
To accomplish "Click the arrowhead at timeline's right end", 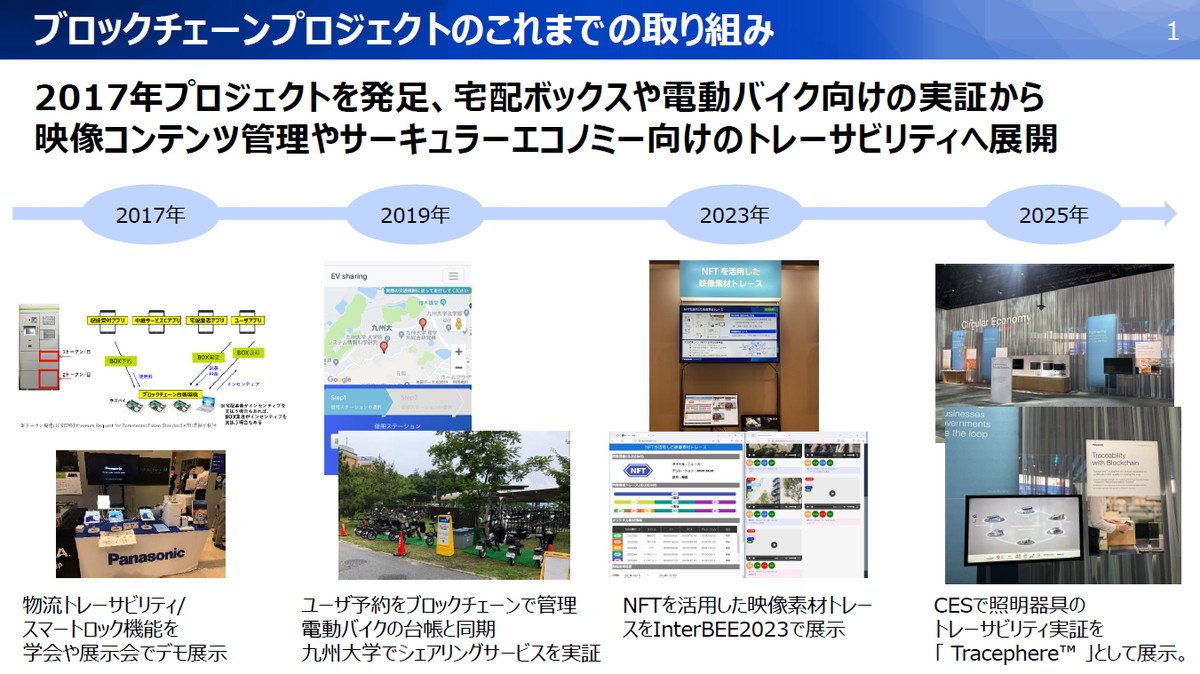I will (x=1170, y=212).
